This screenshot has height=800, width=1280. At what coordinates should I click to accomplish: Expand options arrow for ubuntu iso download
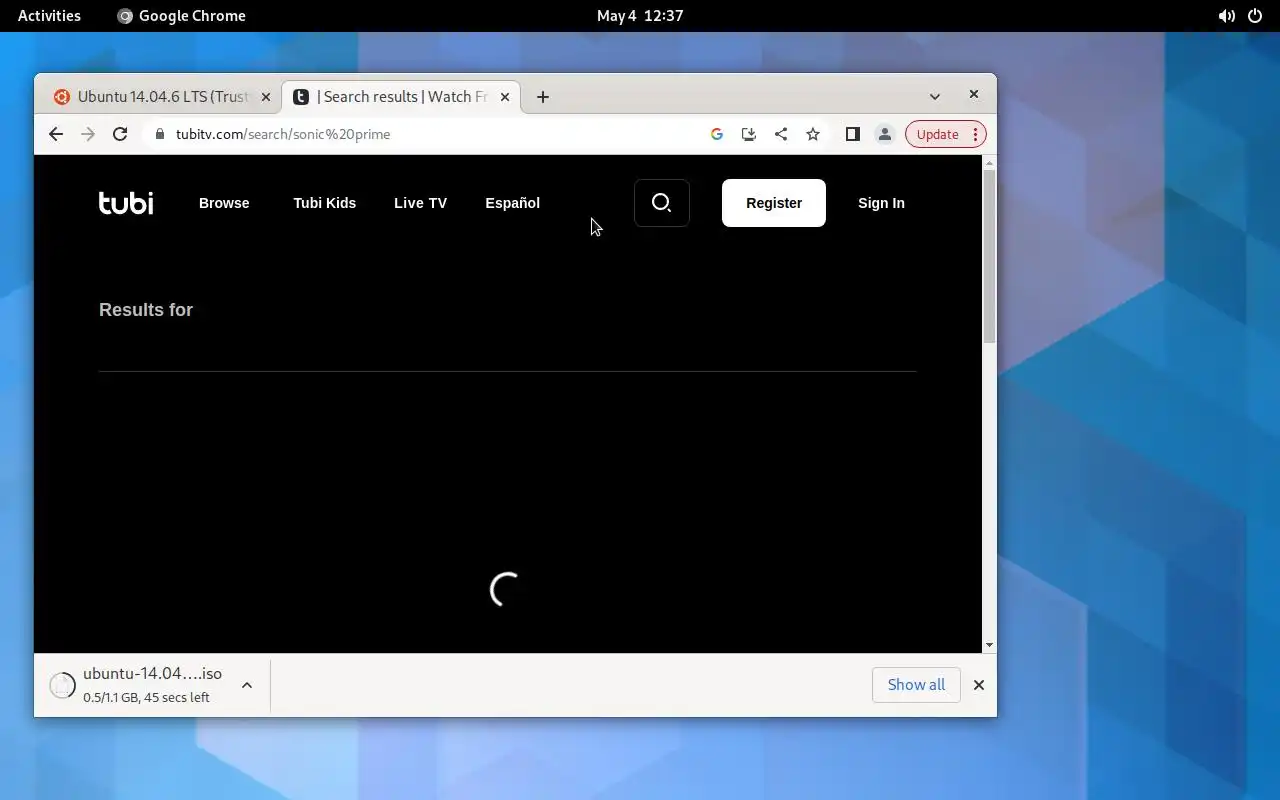point(247,685)
